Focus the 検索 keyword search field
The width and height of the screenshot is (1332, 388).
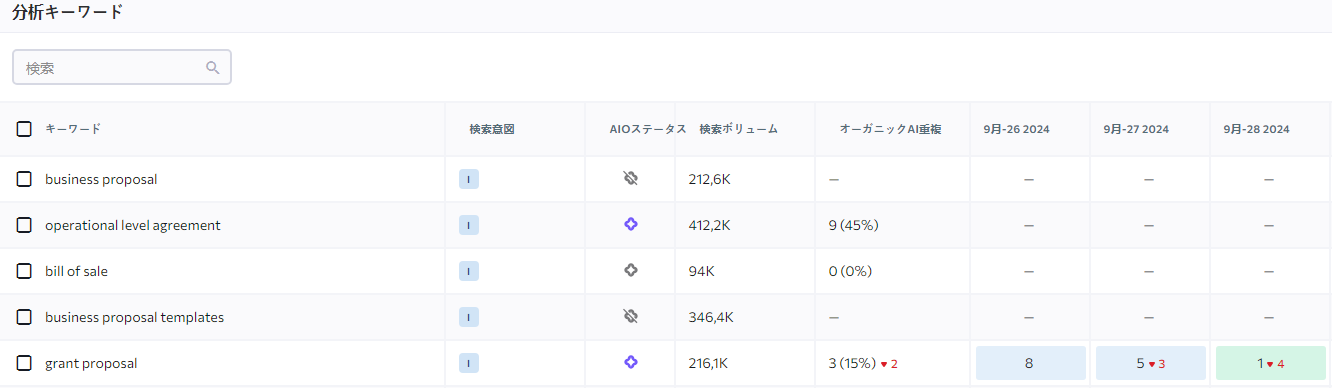(122, 68)
